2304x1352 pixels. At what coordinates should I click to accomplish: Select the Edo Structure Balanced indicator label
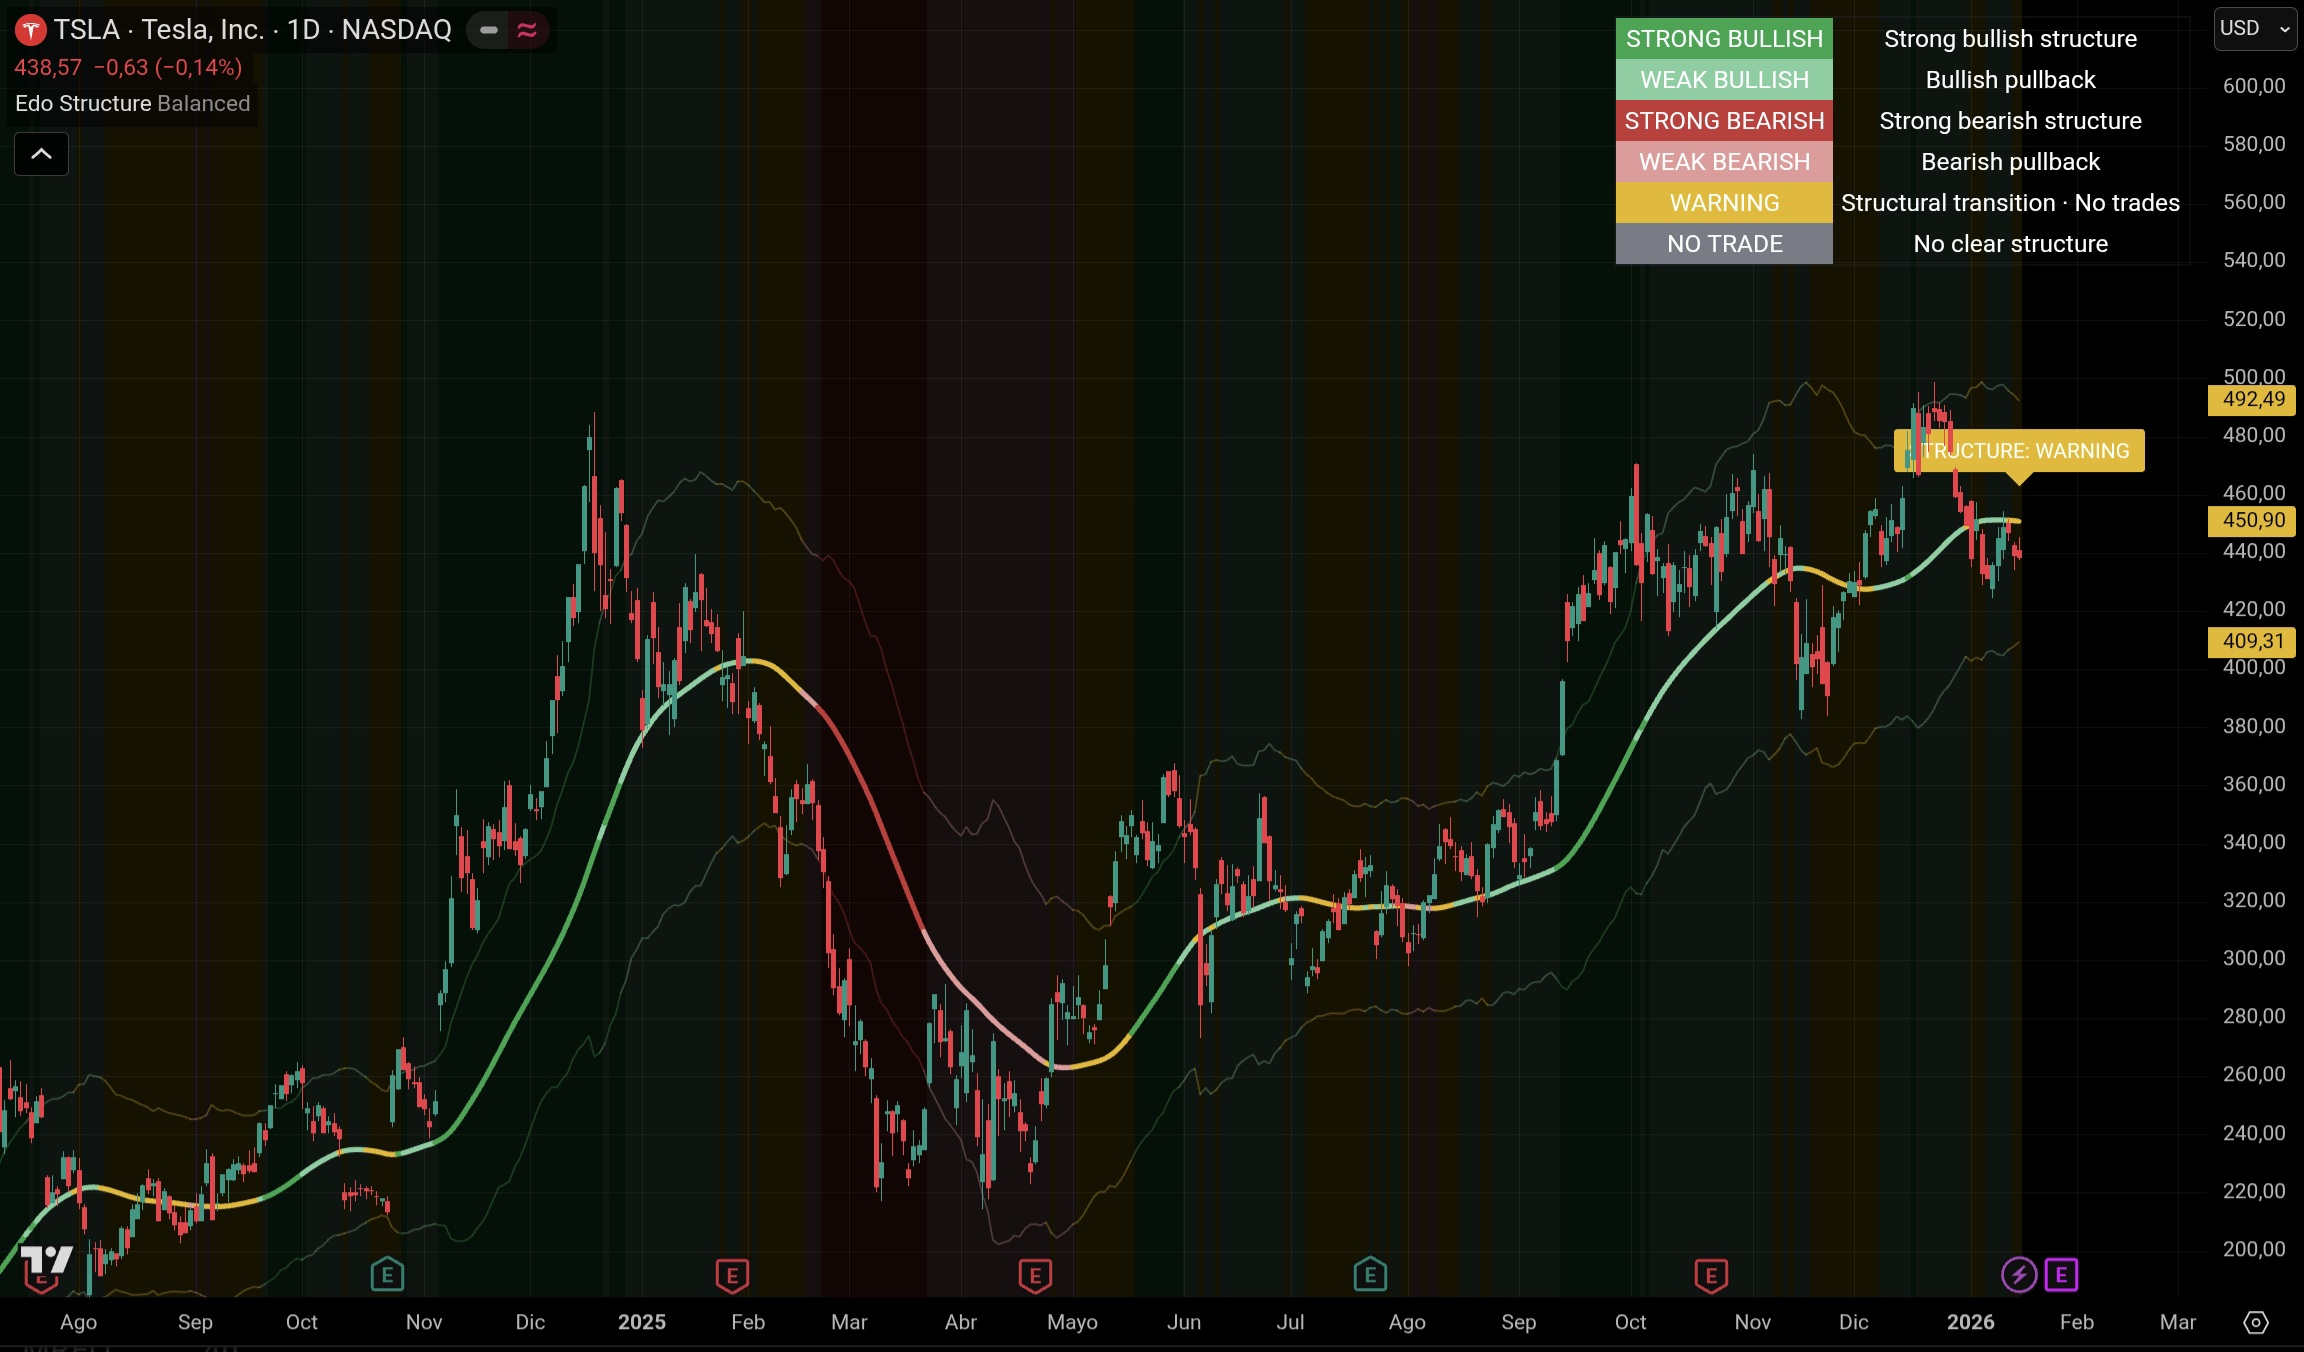click(132, 104)
